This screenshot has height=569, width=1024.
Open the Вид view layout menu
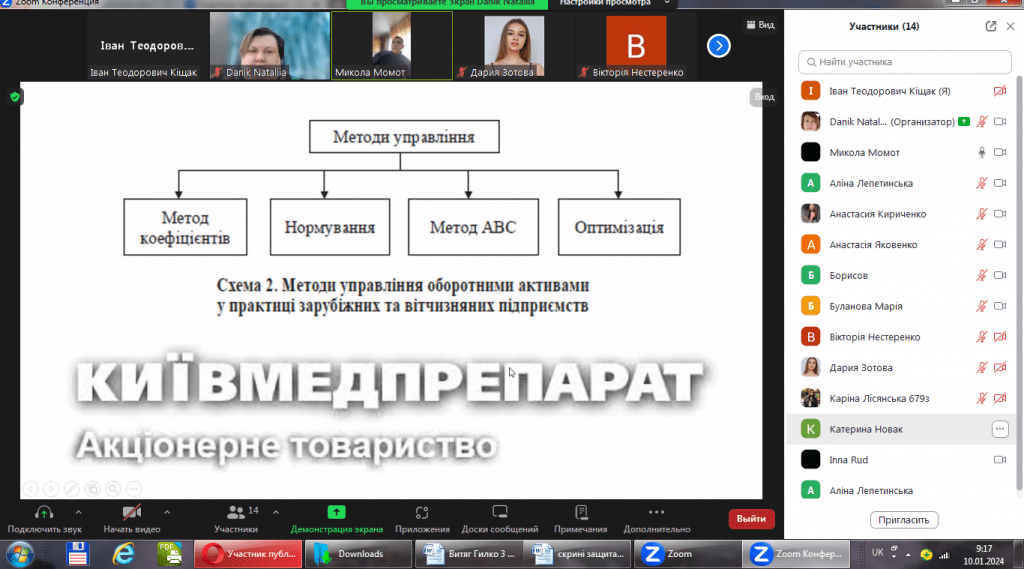click(x=760, y=25)
